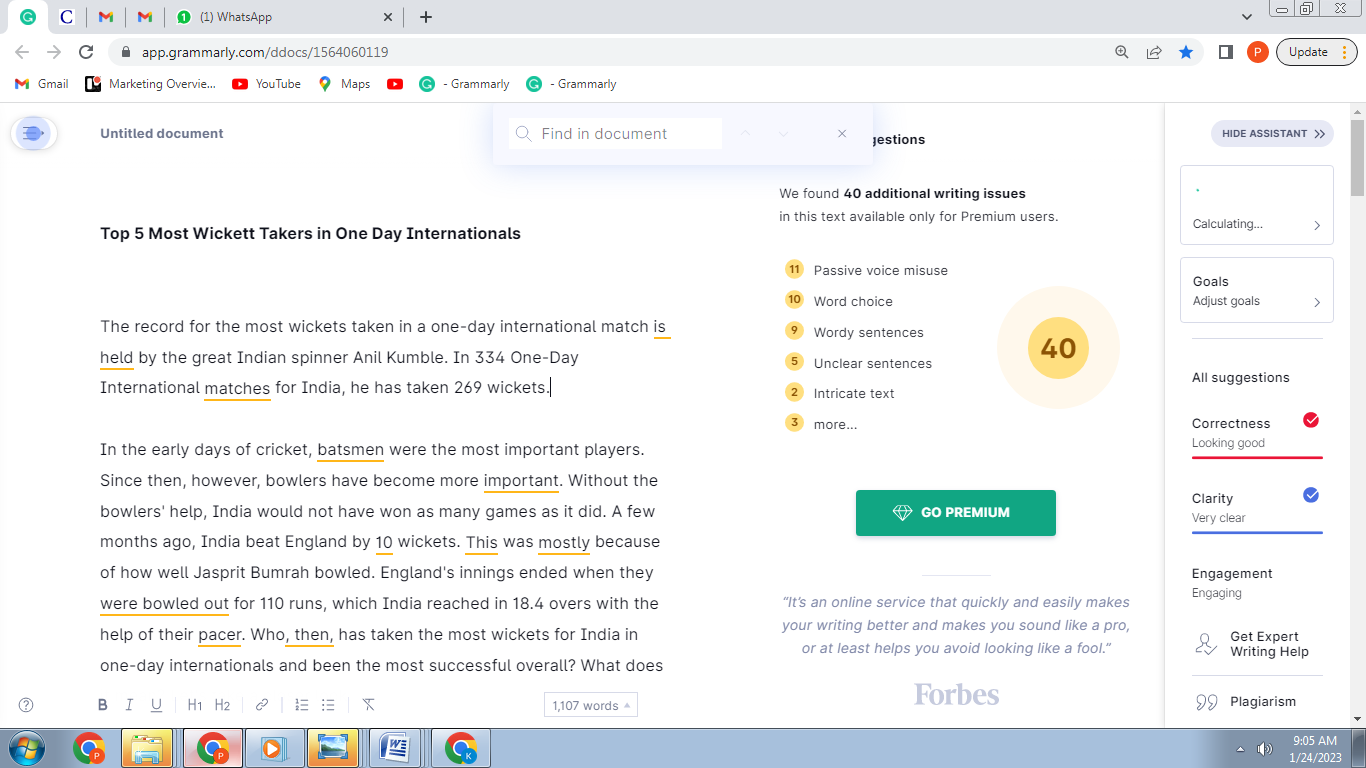Click the underlined phrase 'were bowled out'
Viewport: 1366px width, 768px height.
pos(165,604)
